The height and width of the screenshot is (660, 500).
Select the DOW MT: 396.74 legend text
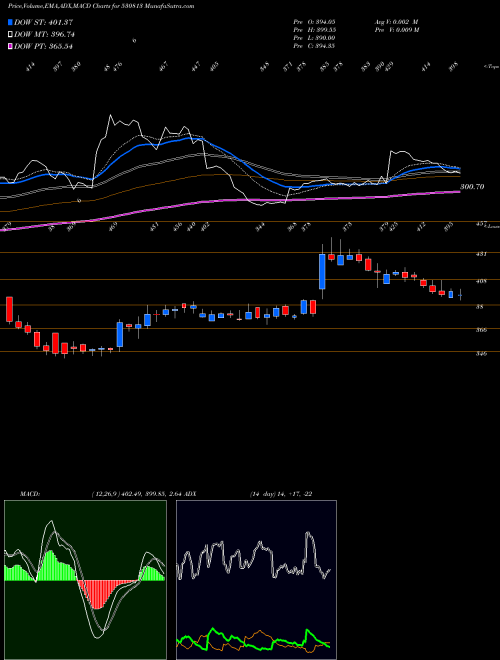point(44,34)
